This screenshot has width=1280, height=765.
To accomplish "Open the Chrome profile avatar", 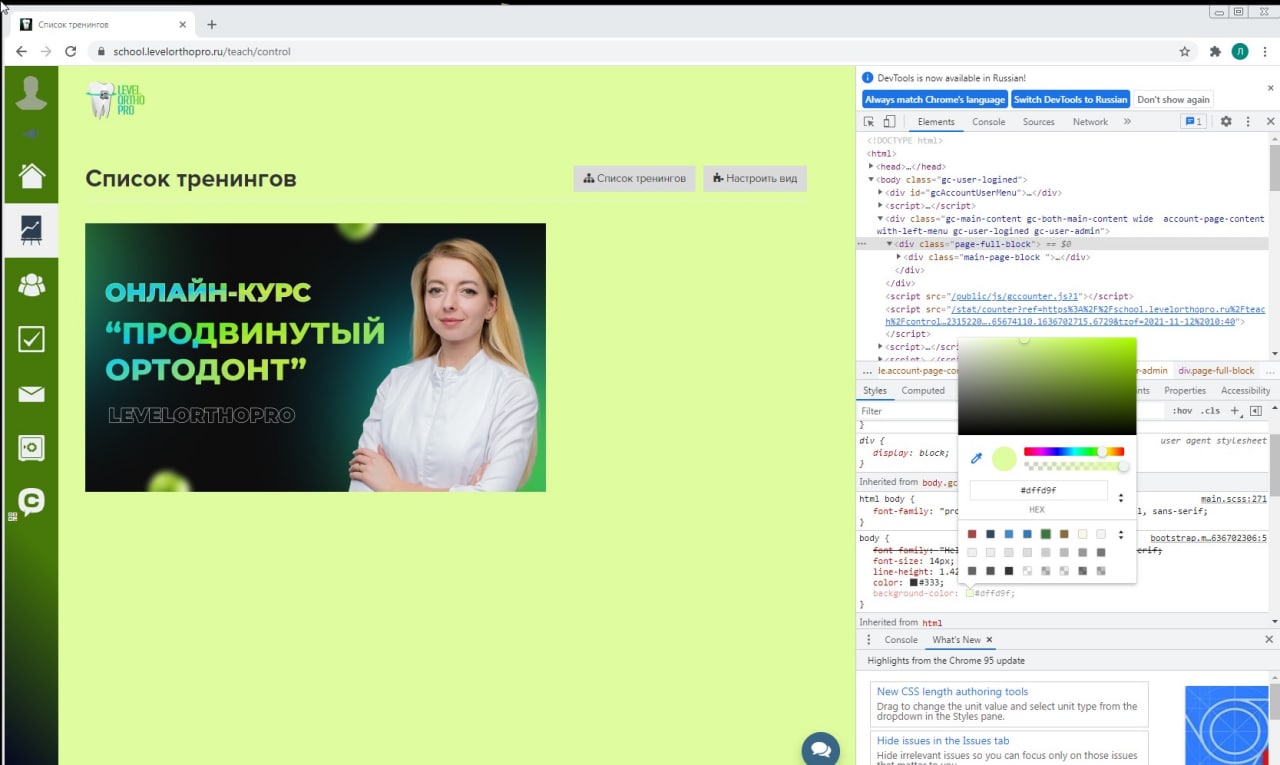I will point(1240,51).
